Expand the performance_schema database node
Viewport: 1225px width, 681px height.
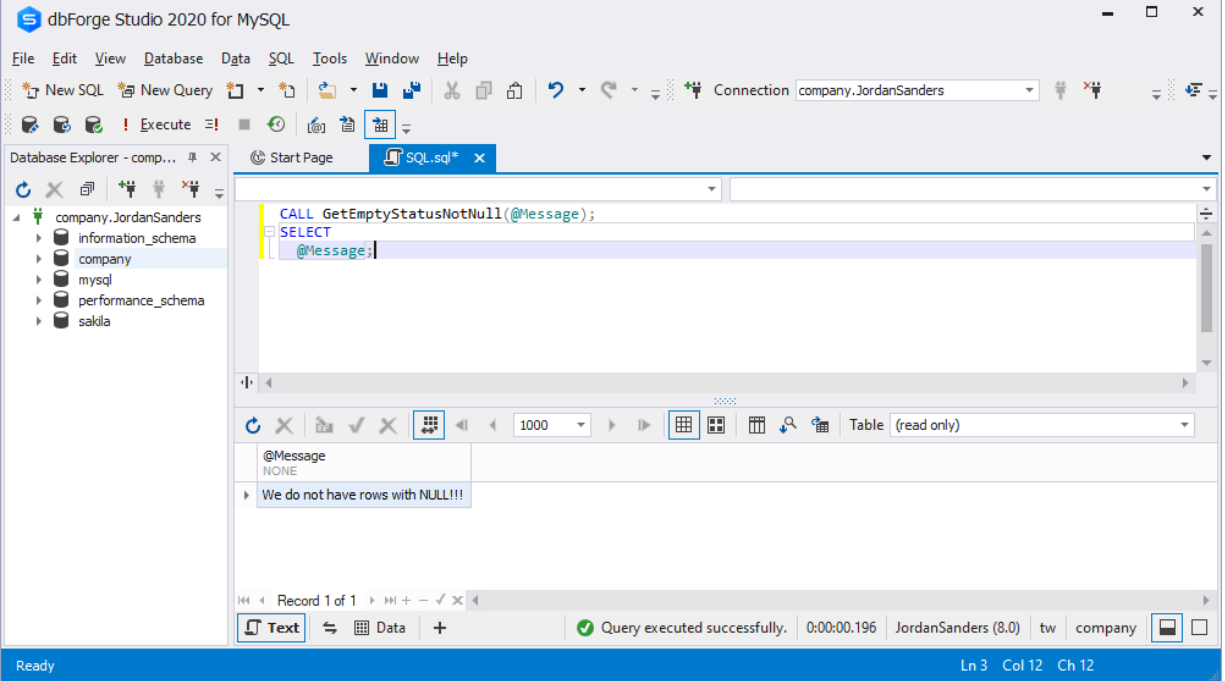coord(39,301)
